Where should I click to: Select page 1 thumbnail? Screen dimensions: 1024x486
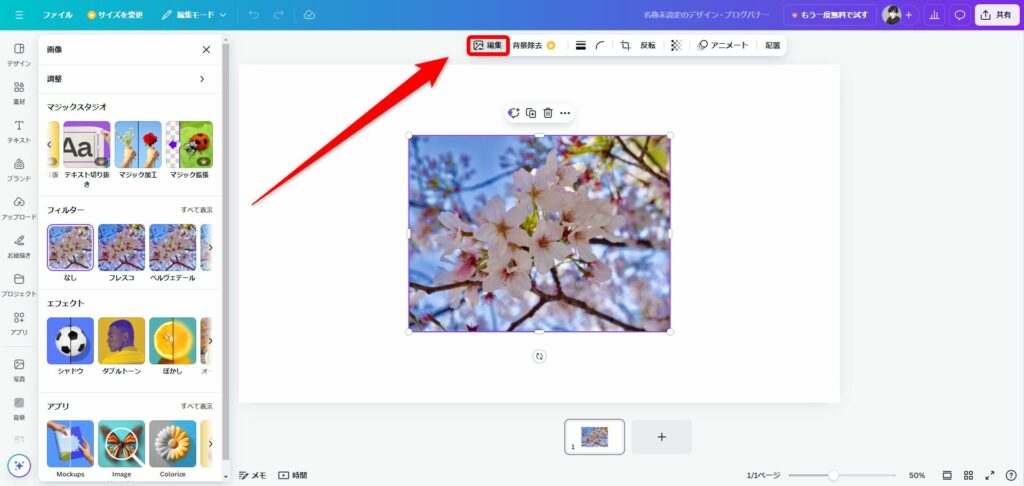pos(594,437)
